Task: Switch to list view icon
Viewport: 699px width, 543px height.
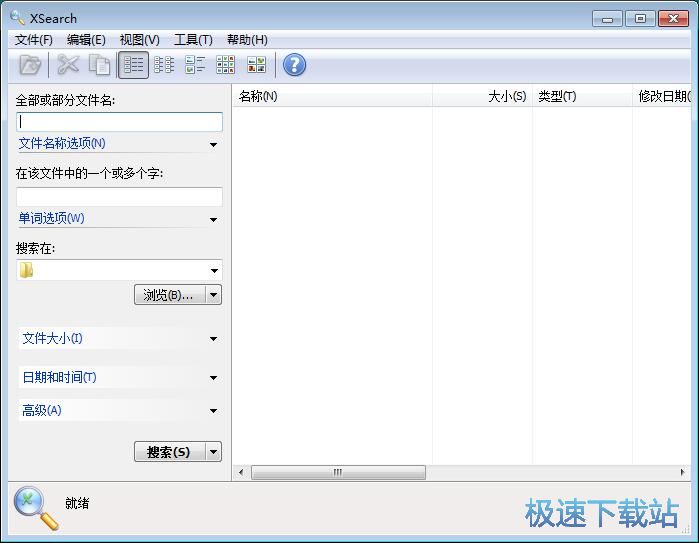Action: click(164, 65)
